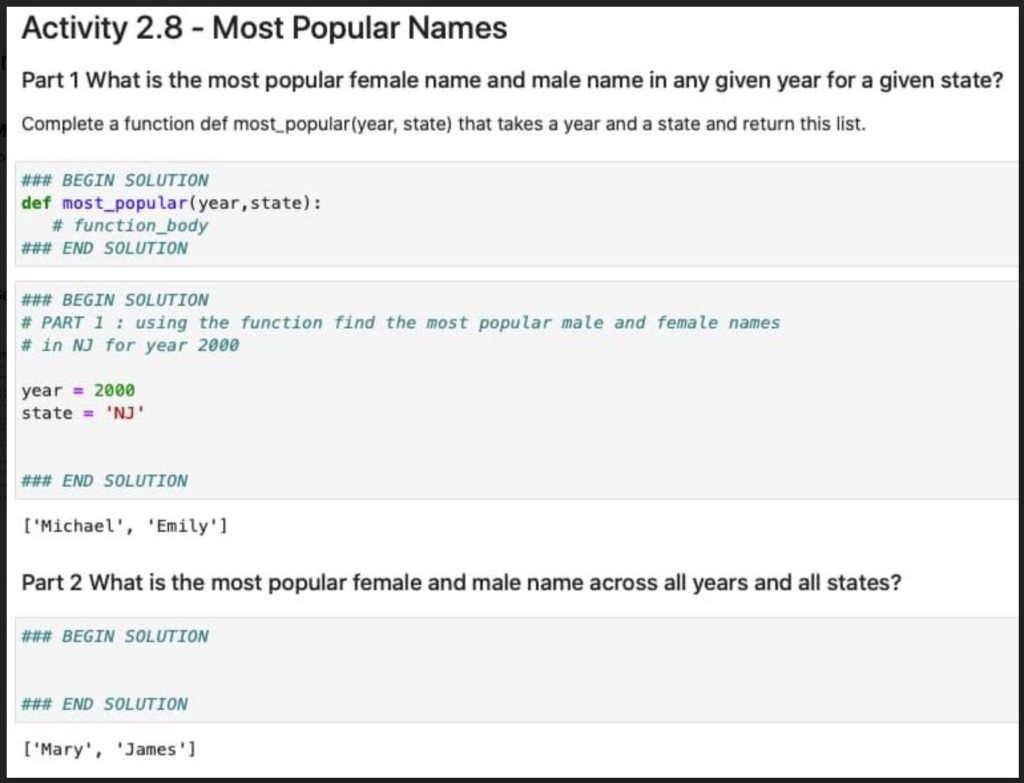The height and width of the screenshot is (783, 1024).
Task: Click the ['Mary', 'James'] output
Action: (x=109, y=750)
